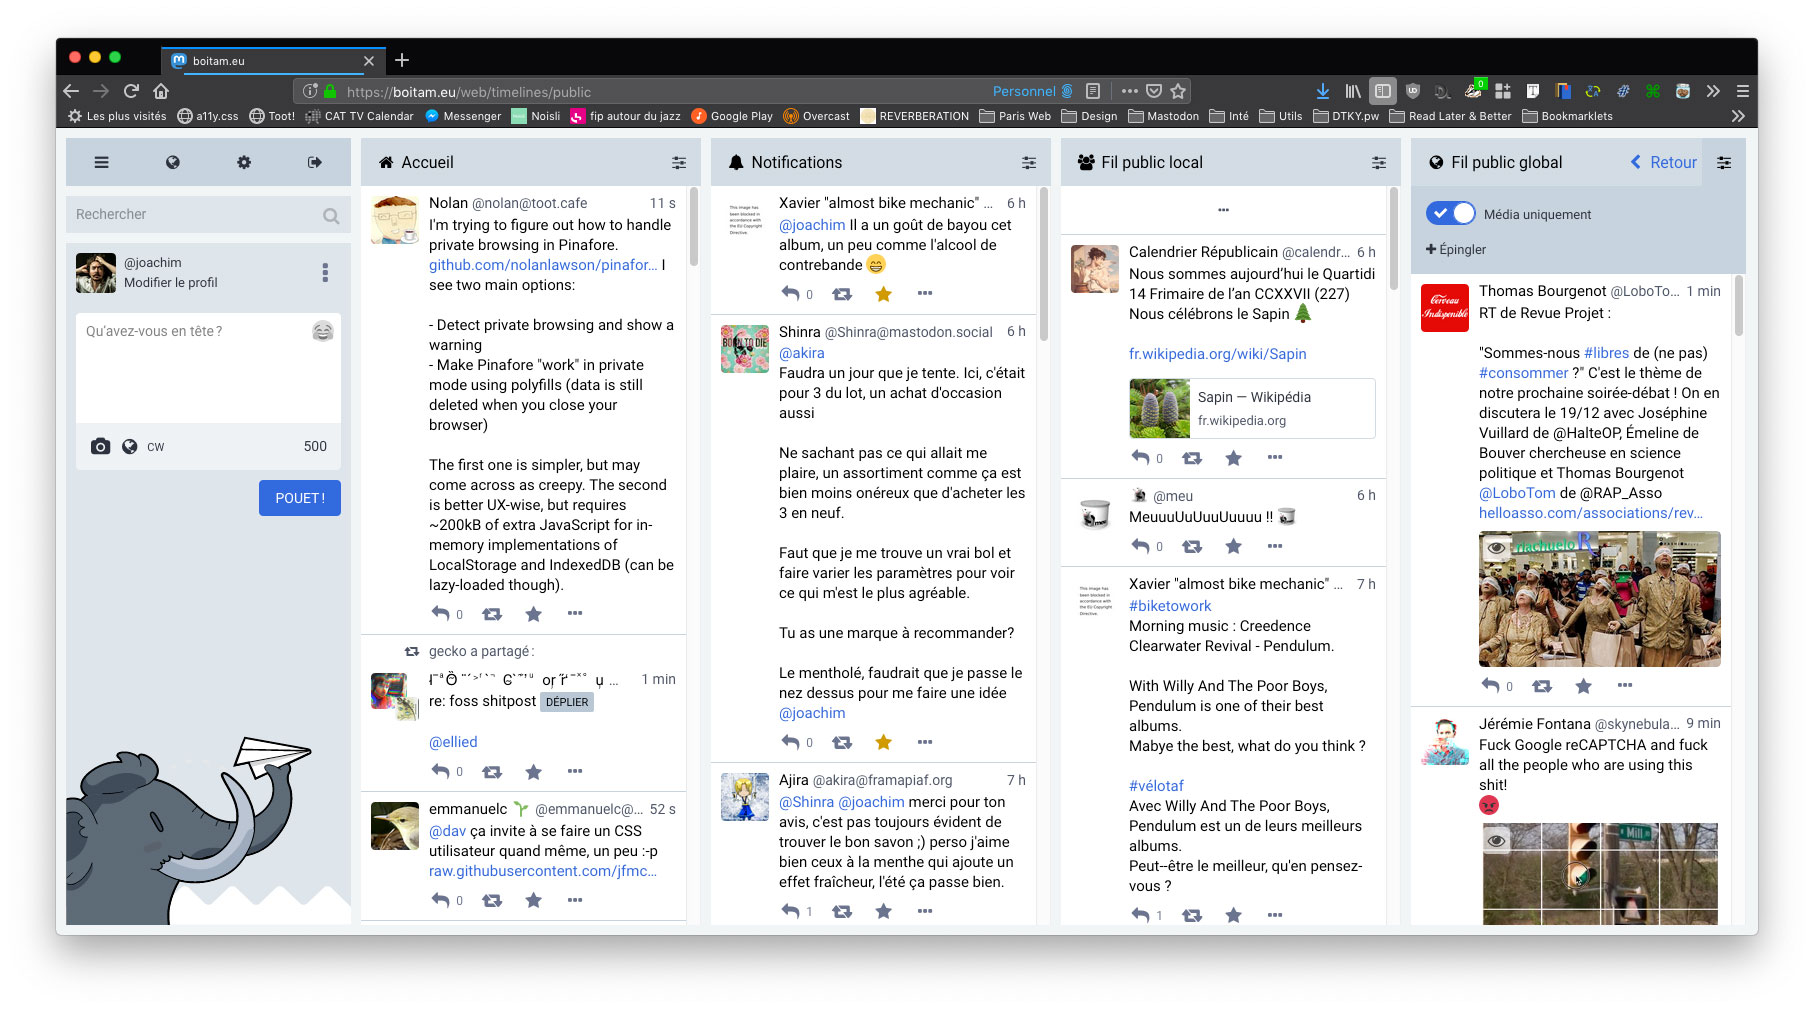Open the compose emoji picker

322,330
